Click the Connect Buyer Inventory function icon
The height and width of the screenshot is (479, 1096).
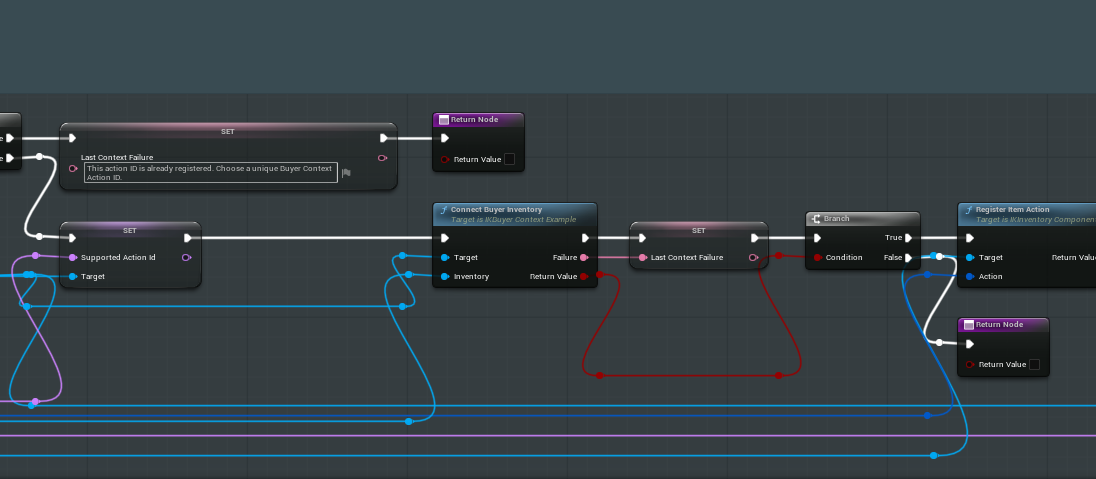pyautogui.click(x=443, y=210)
